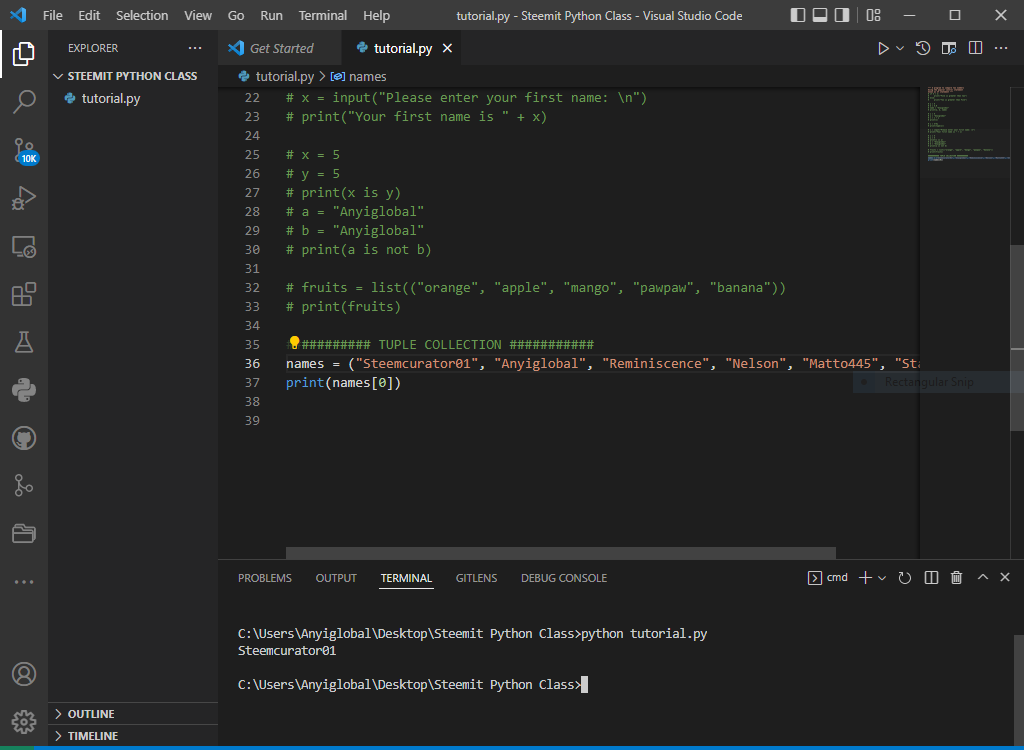Open changes preview icon in editor toolbar
Screen dimensions: 1024x750
pyautogui.click(x=949, y=48)
